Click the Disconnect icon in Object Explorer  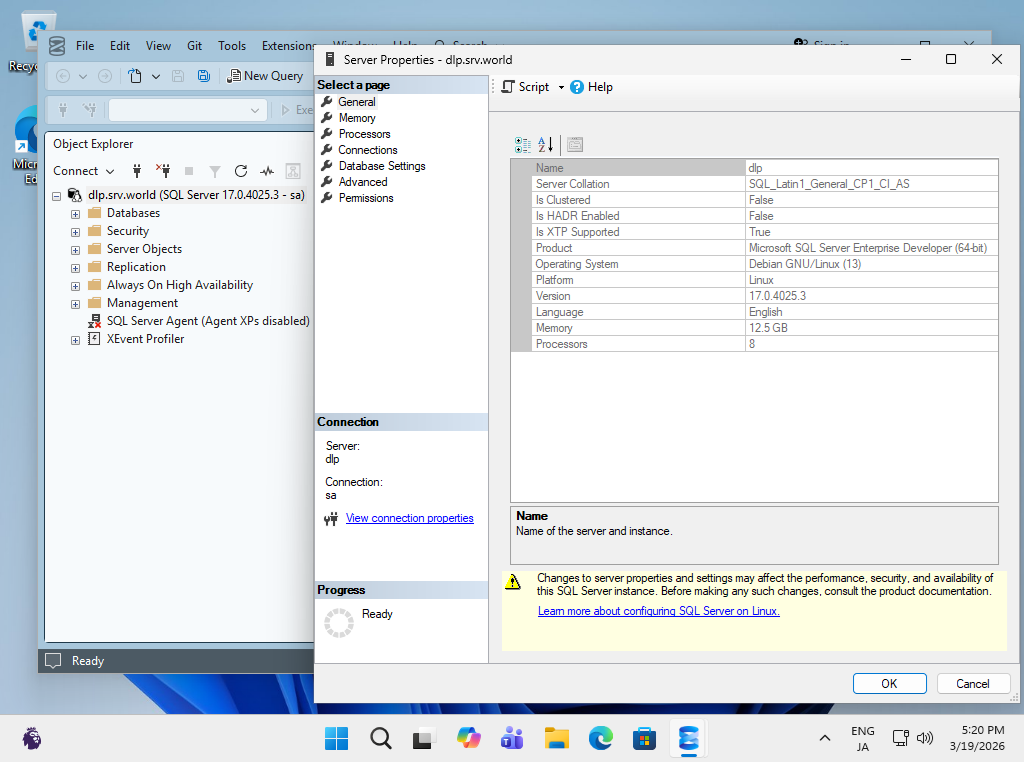click(163, 171)
